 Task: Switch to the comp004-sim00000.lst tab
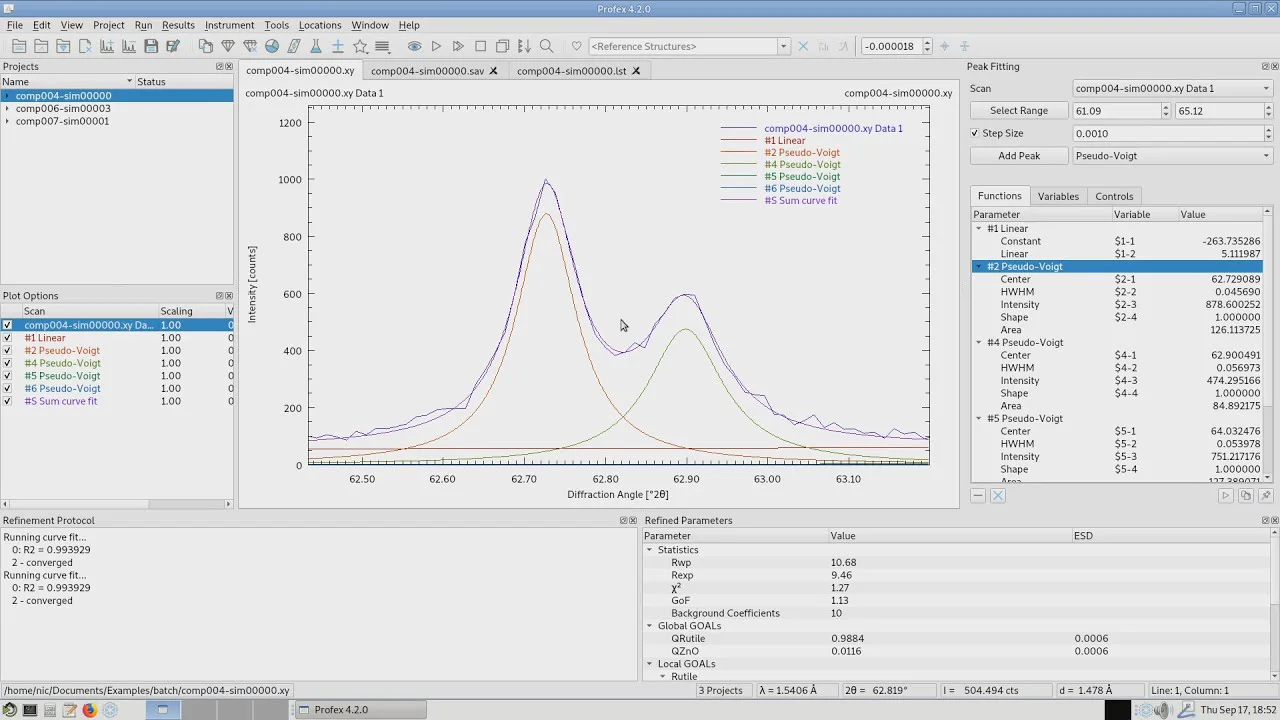[571, 71]
